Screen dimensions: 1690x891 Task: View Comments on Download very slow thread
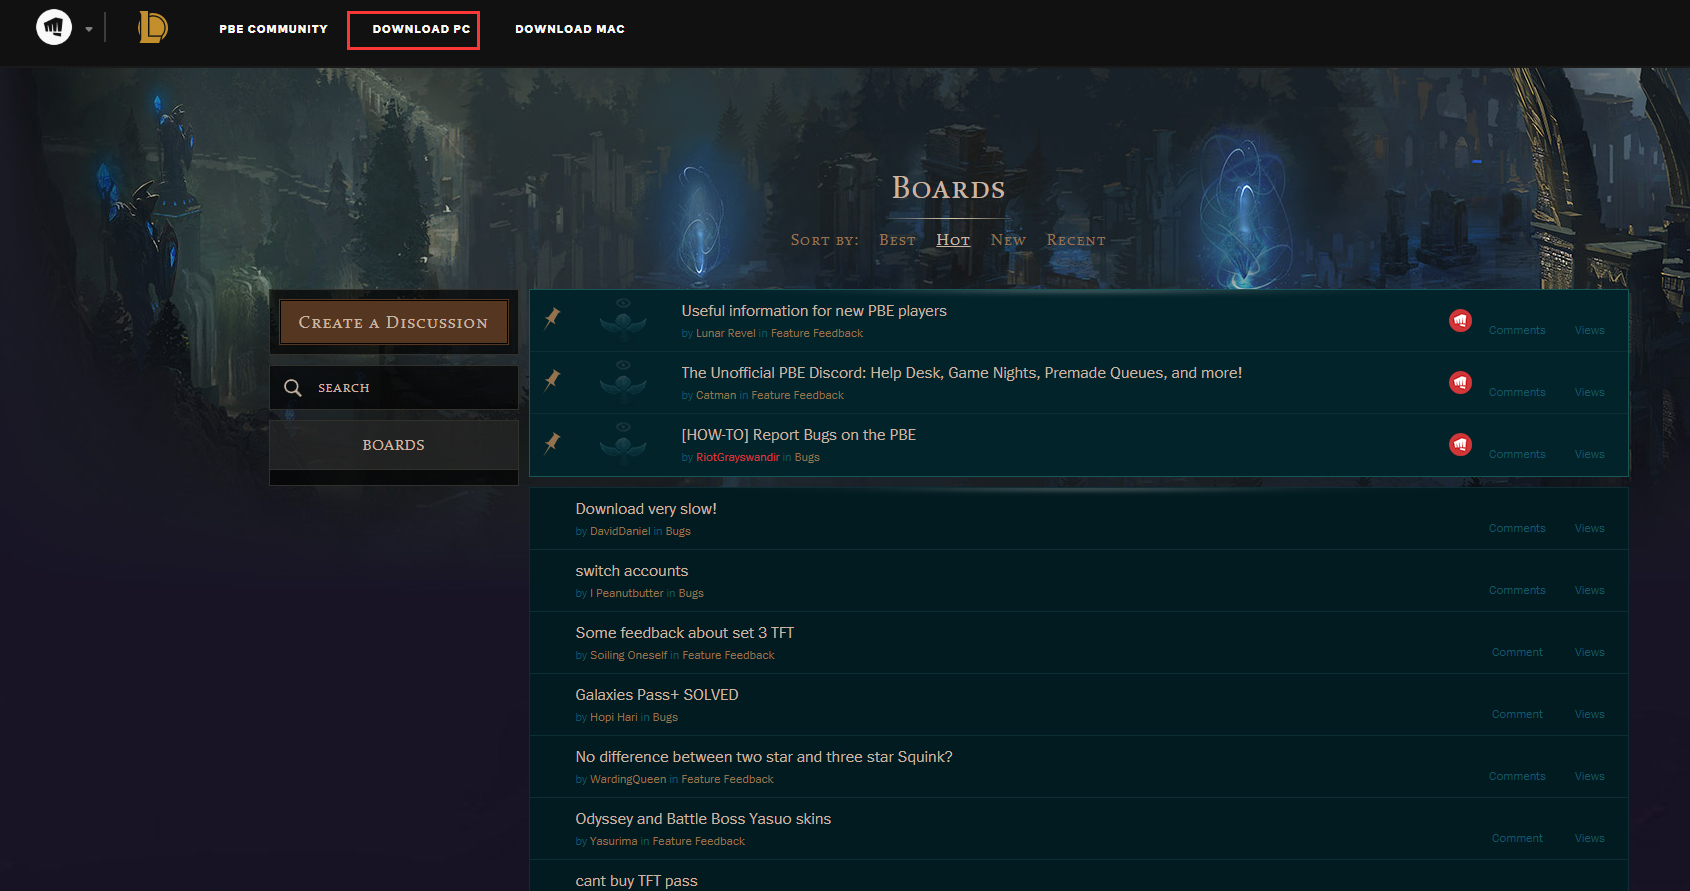(x=1517, y=528)
